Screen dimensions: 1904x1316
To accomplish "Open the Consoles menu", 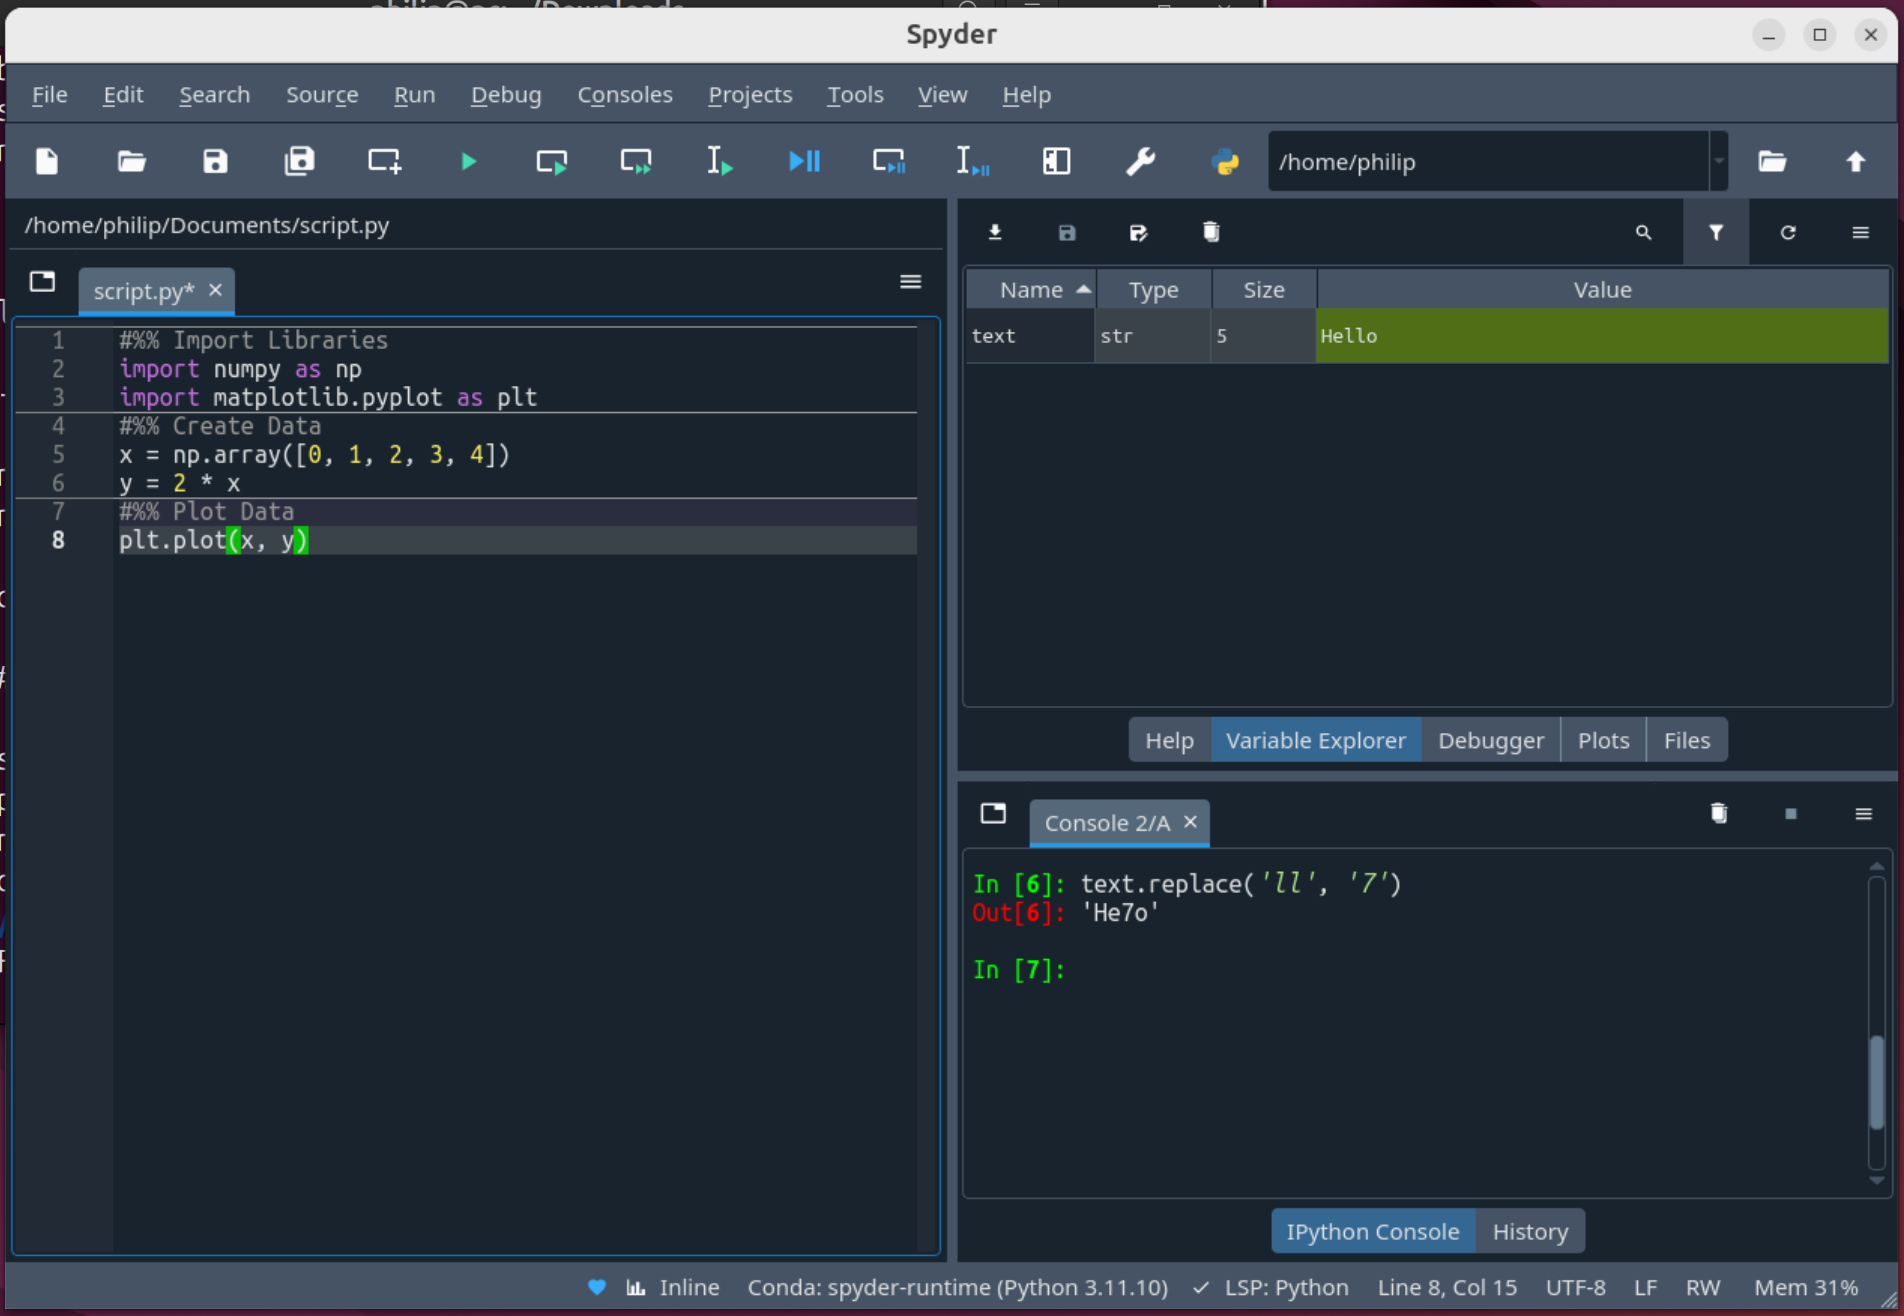I will point(625,94).
